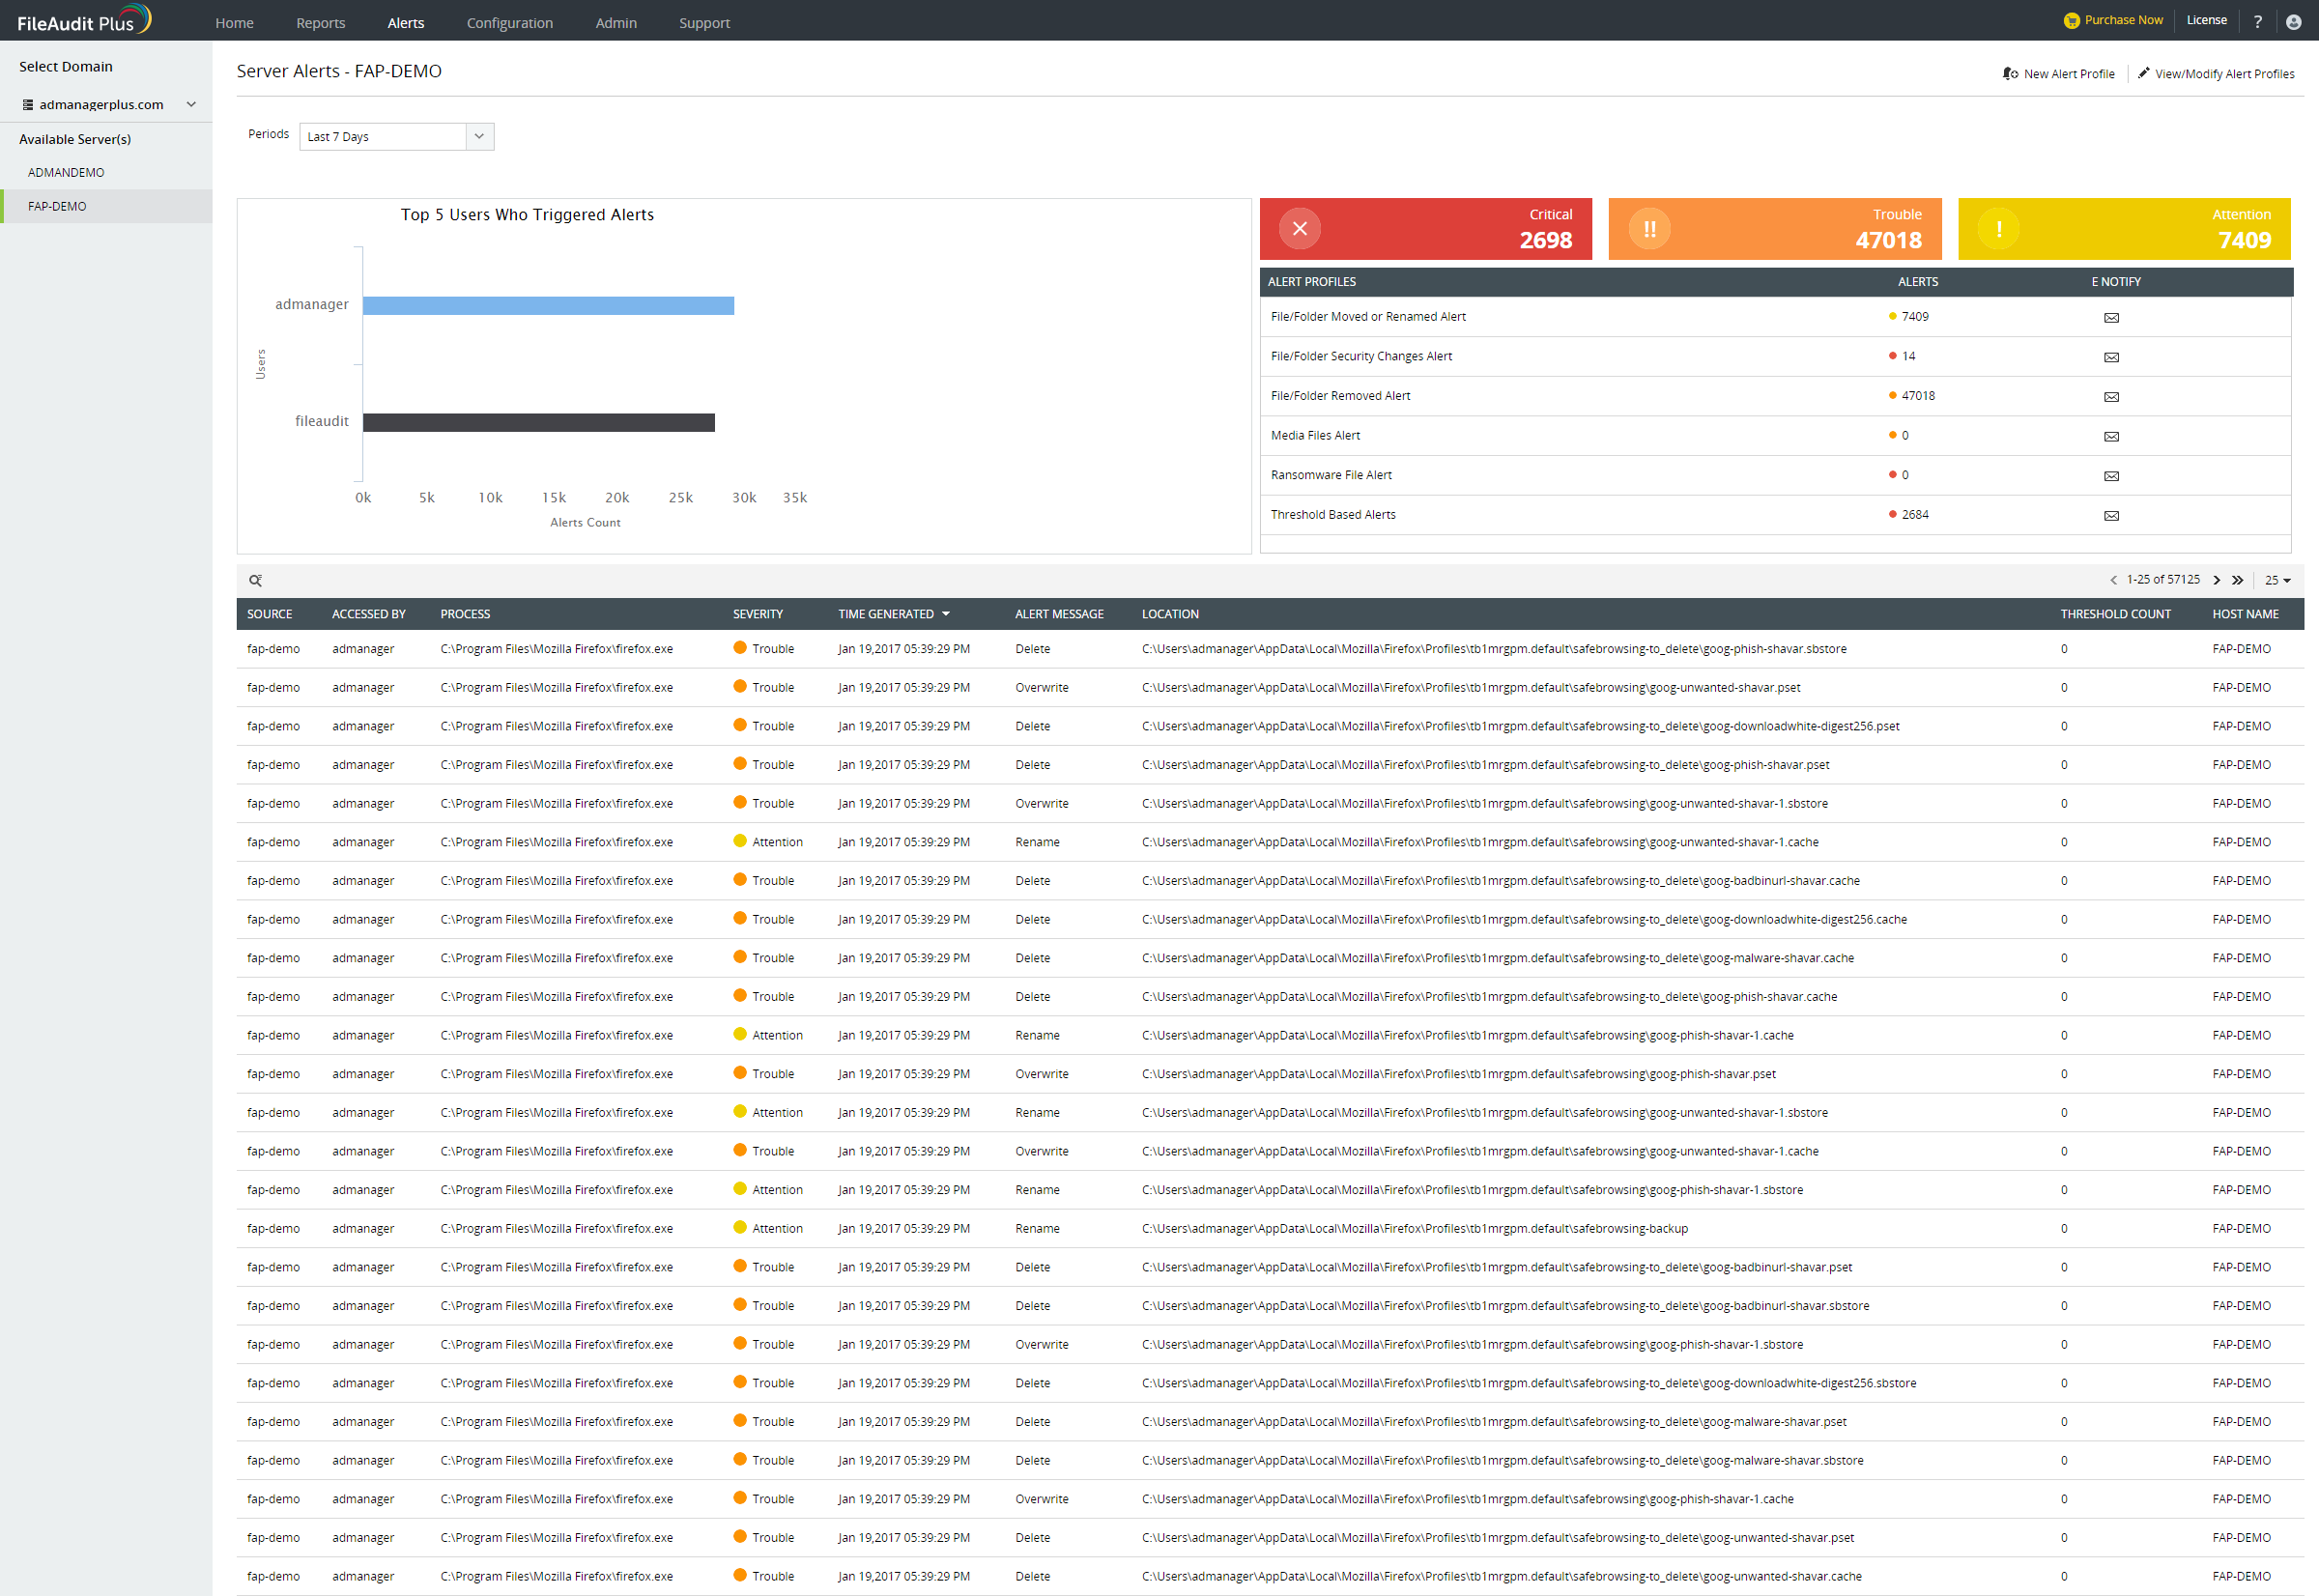This screenshot has width=2319, height=1596.
Task: Click the red Critical alerts tile icon
Action: [1299, 229]
